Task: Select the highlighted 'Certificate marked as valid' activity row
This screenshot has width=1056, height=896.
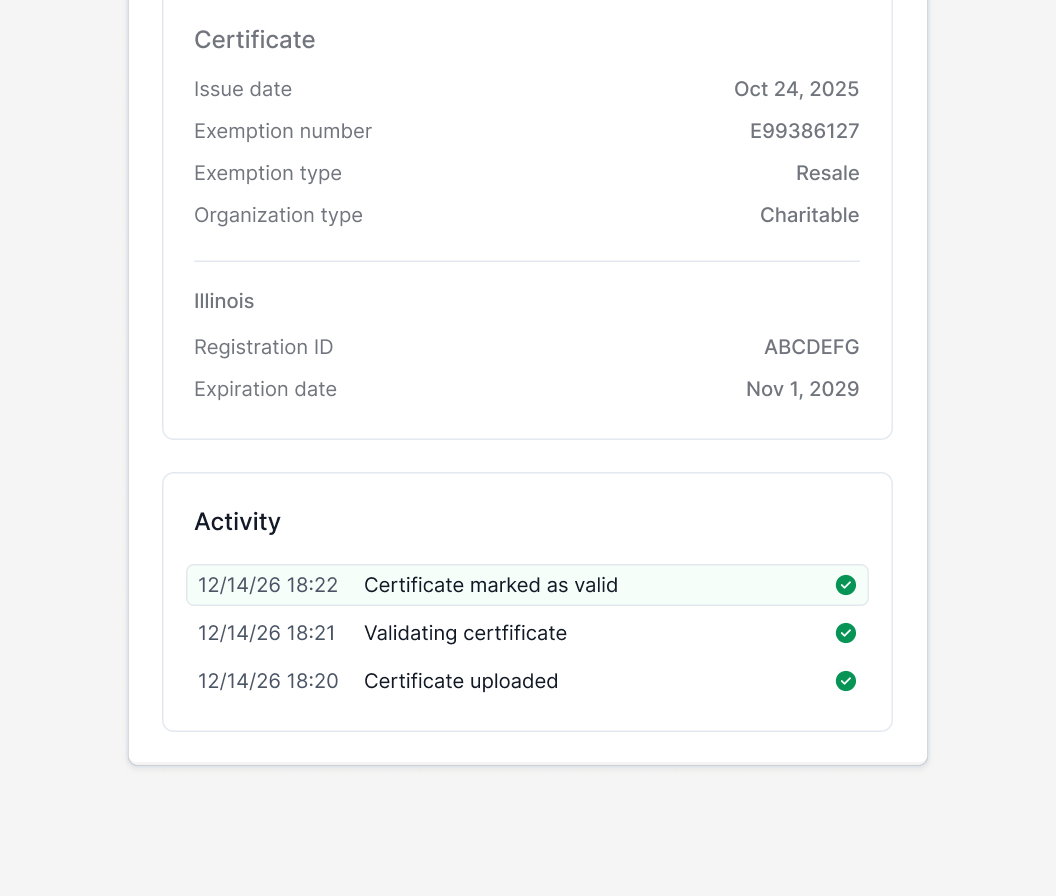Action: tap(527, 585)
